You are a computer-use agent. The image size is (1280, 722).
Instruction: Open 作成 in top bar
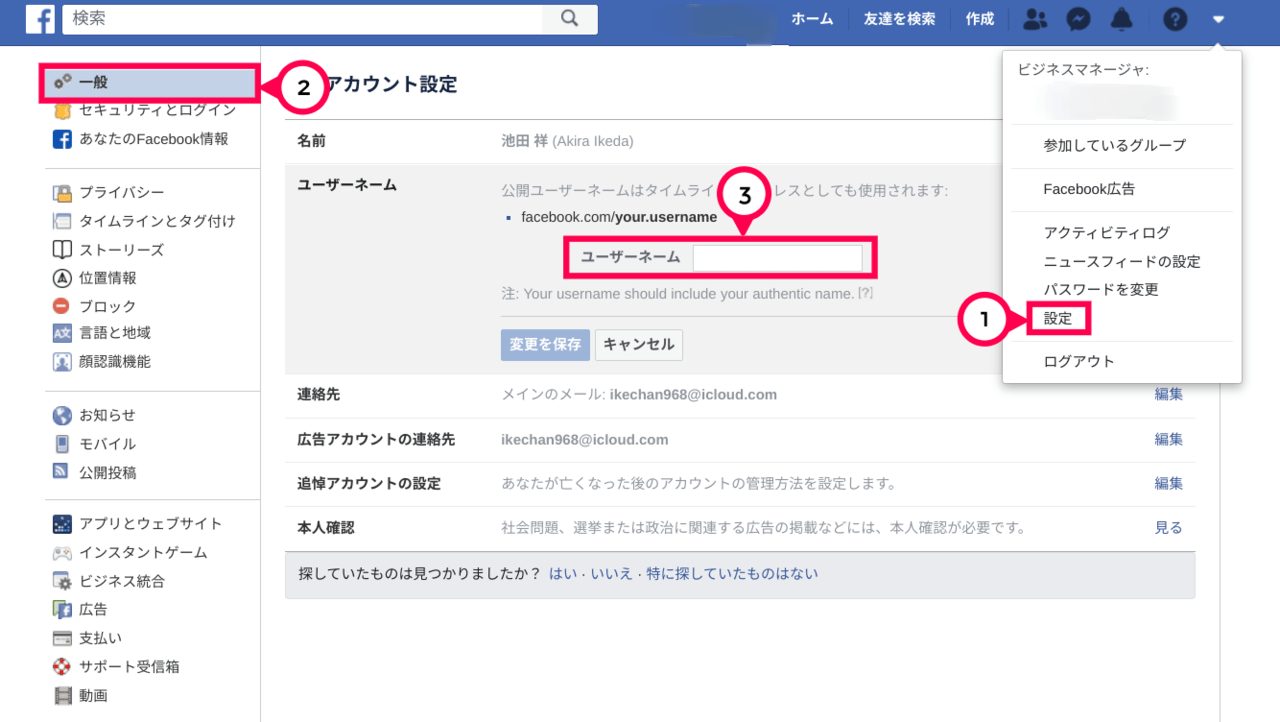point(980,19)
